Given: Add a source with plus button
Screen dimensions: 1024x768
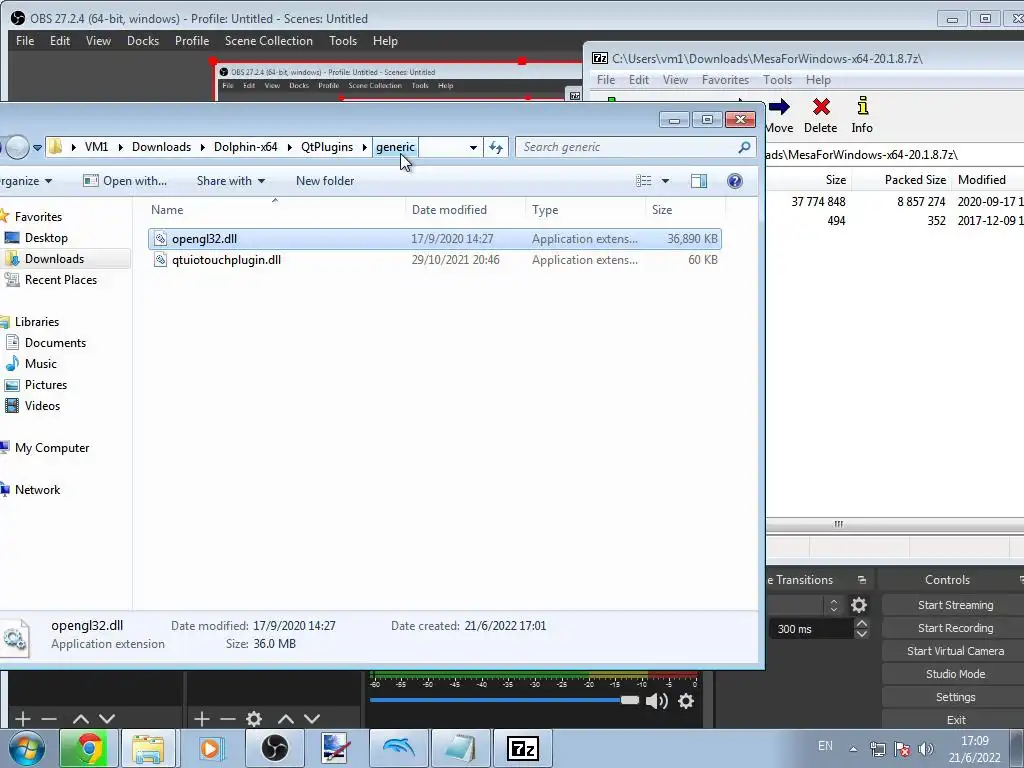Looking at the screenshot, I should point(202,719).
